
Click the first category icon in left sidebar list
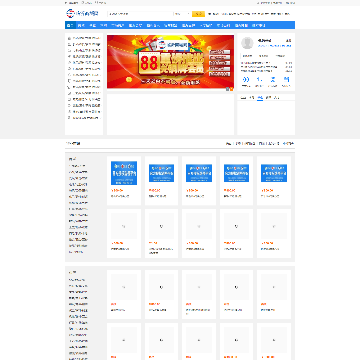(69, 38)
